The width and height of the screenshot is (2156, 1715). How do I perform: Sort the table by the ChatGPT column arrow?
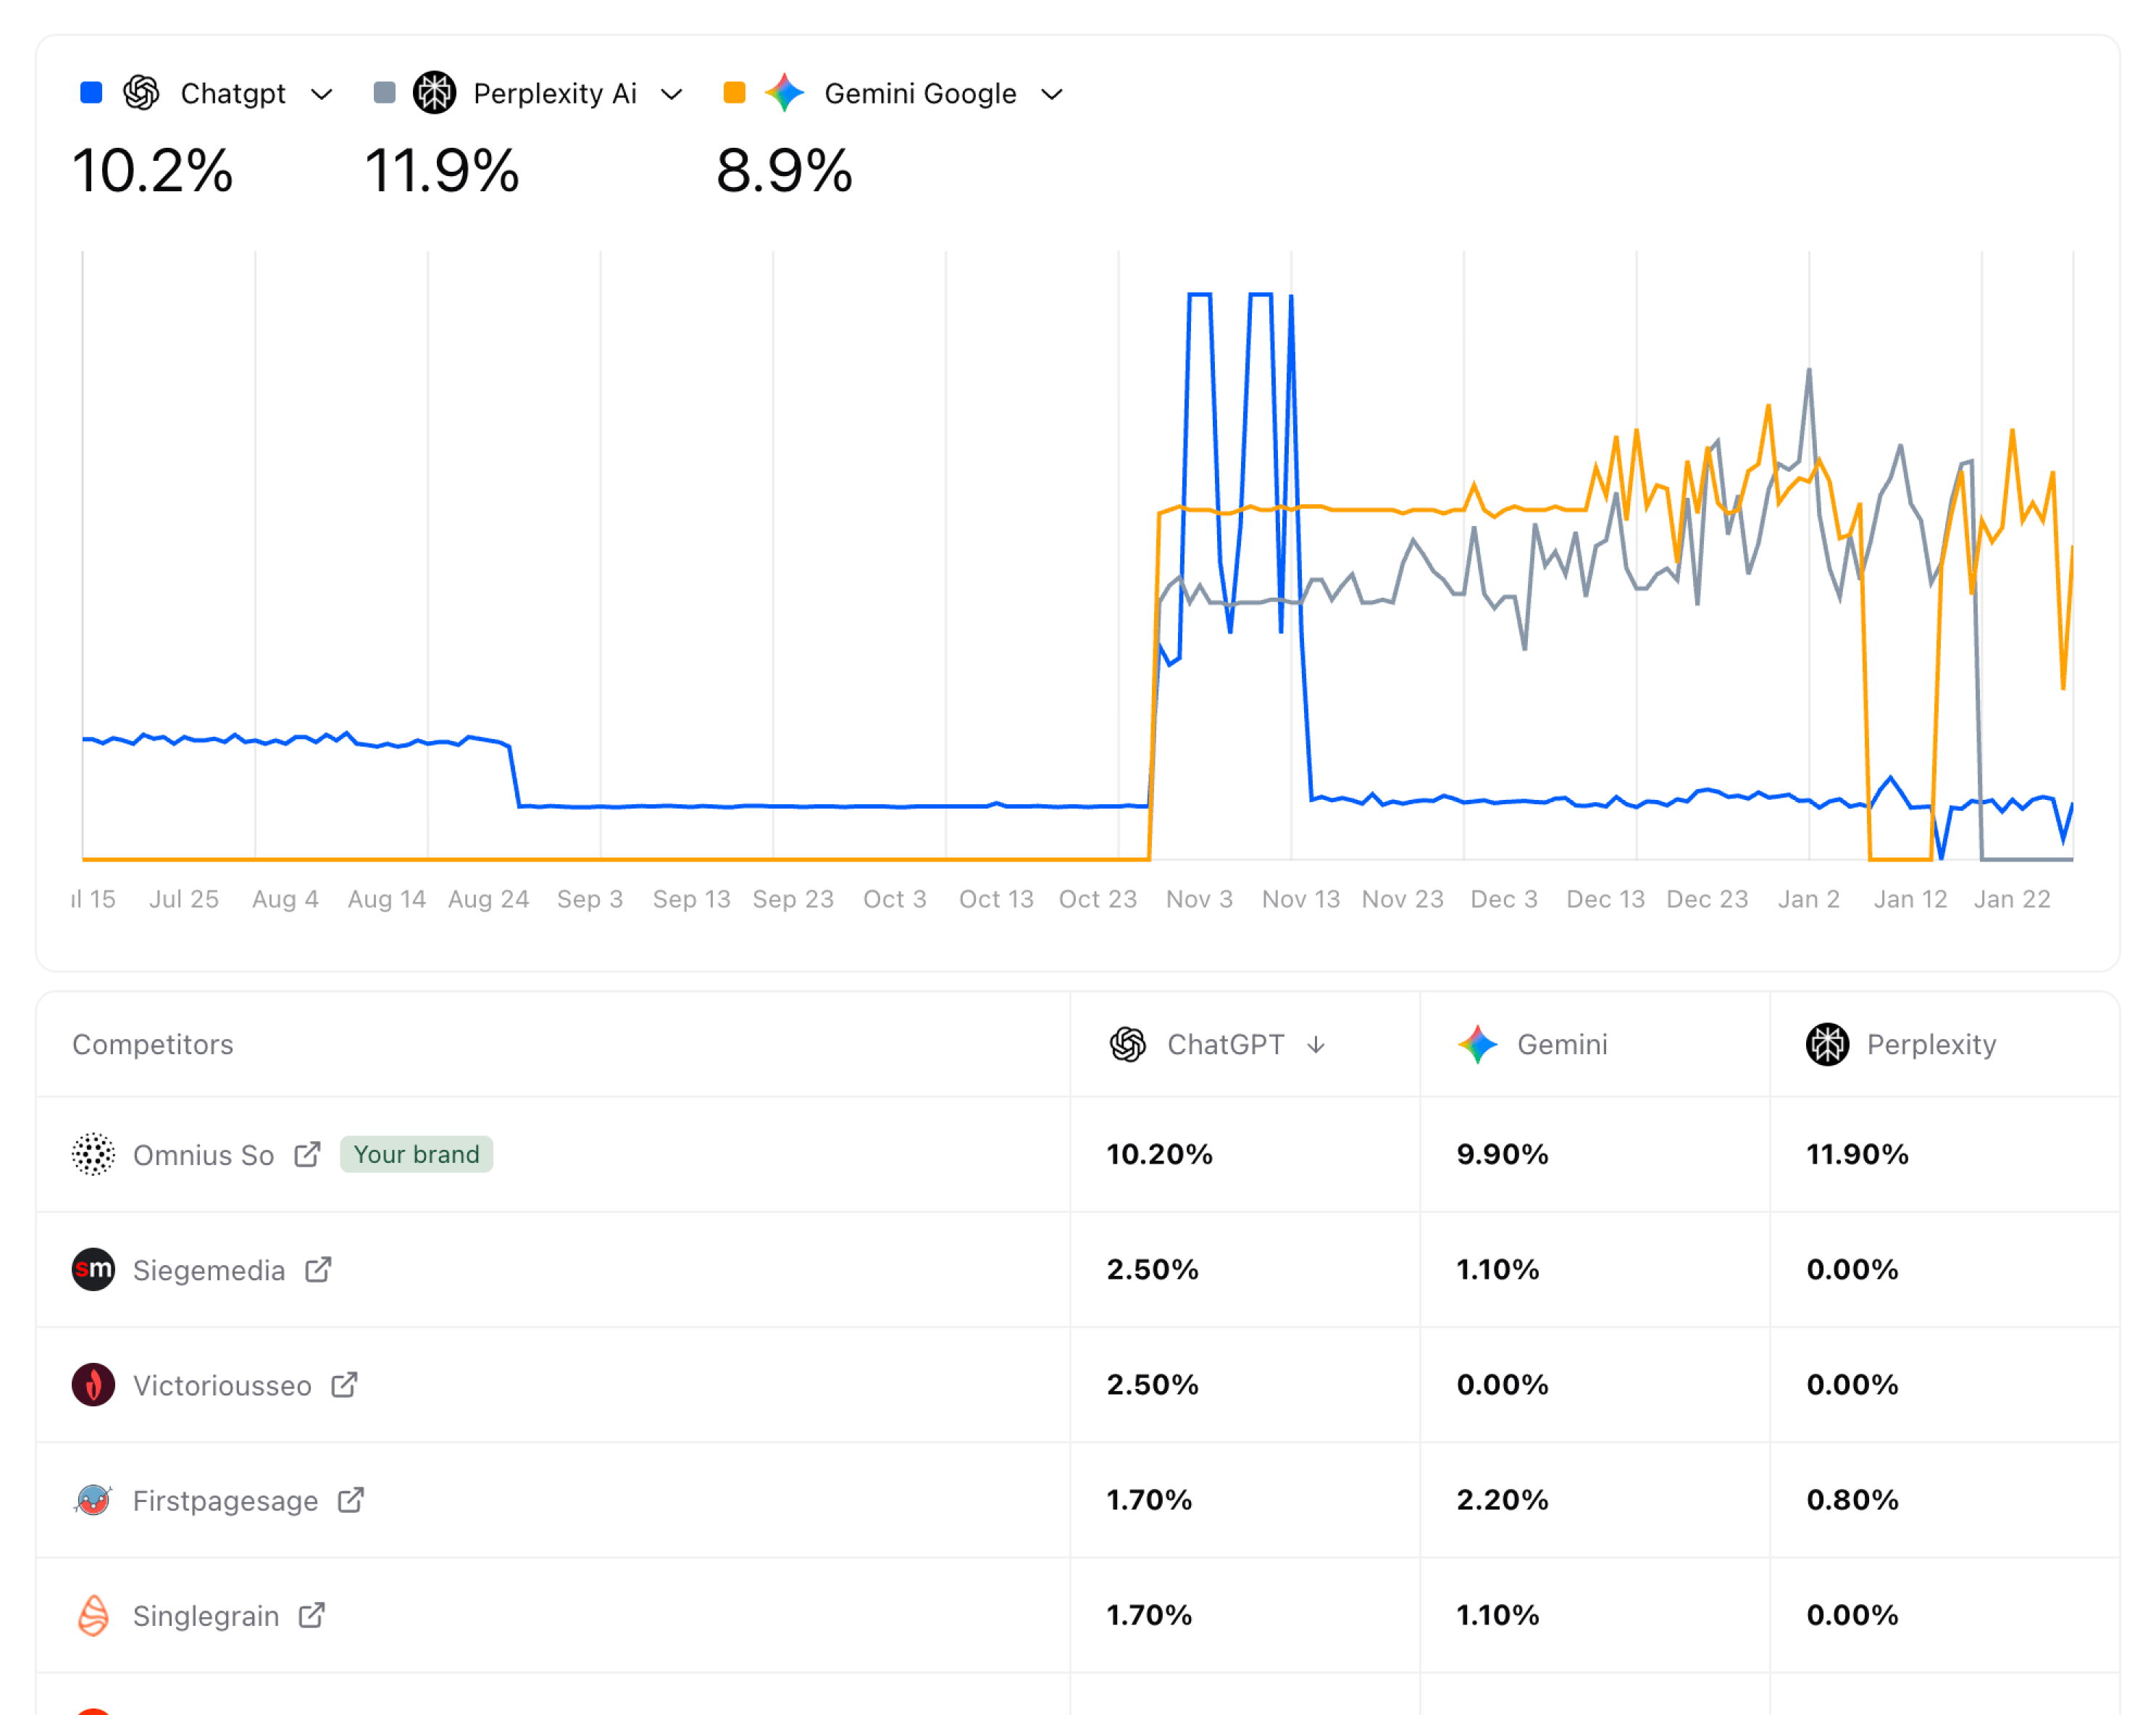click(x=1316, y=1044)
